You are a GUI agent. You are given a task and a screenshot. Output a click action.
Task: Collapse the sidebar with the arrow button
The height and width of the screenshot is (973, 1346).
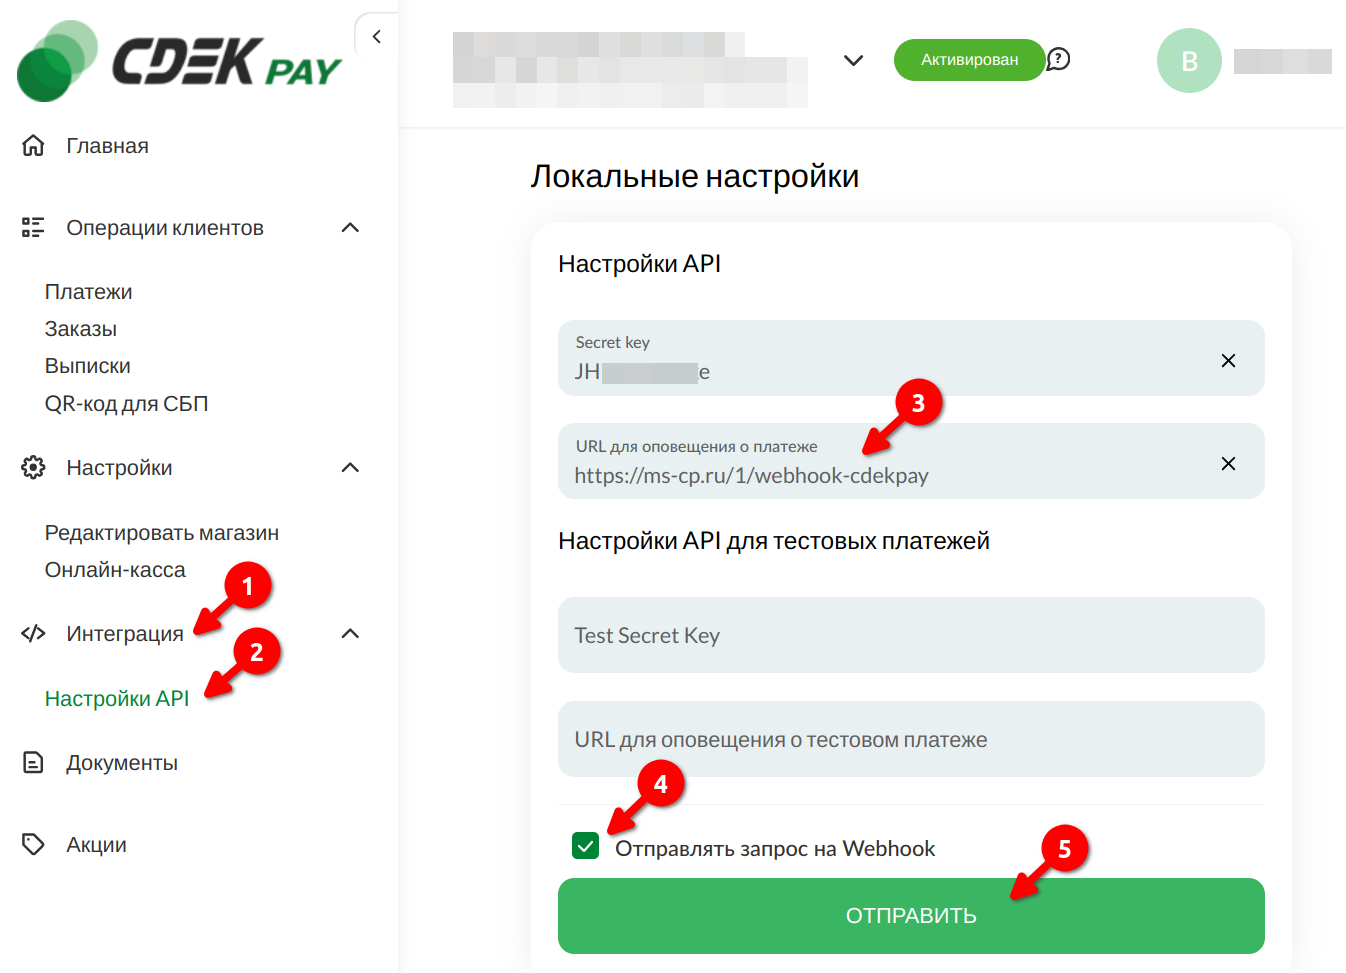pyautogui.click(x=377, y=37)
